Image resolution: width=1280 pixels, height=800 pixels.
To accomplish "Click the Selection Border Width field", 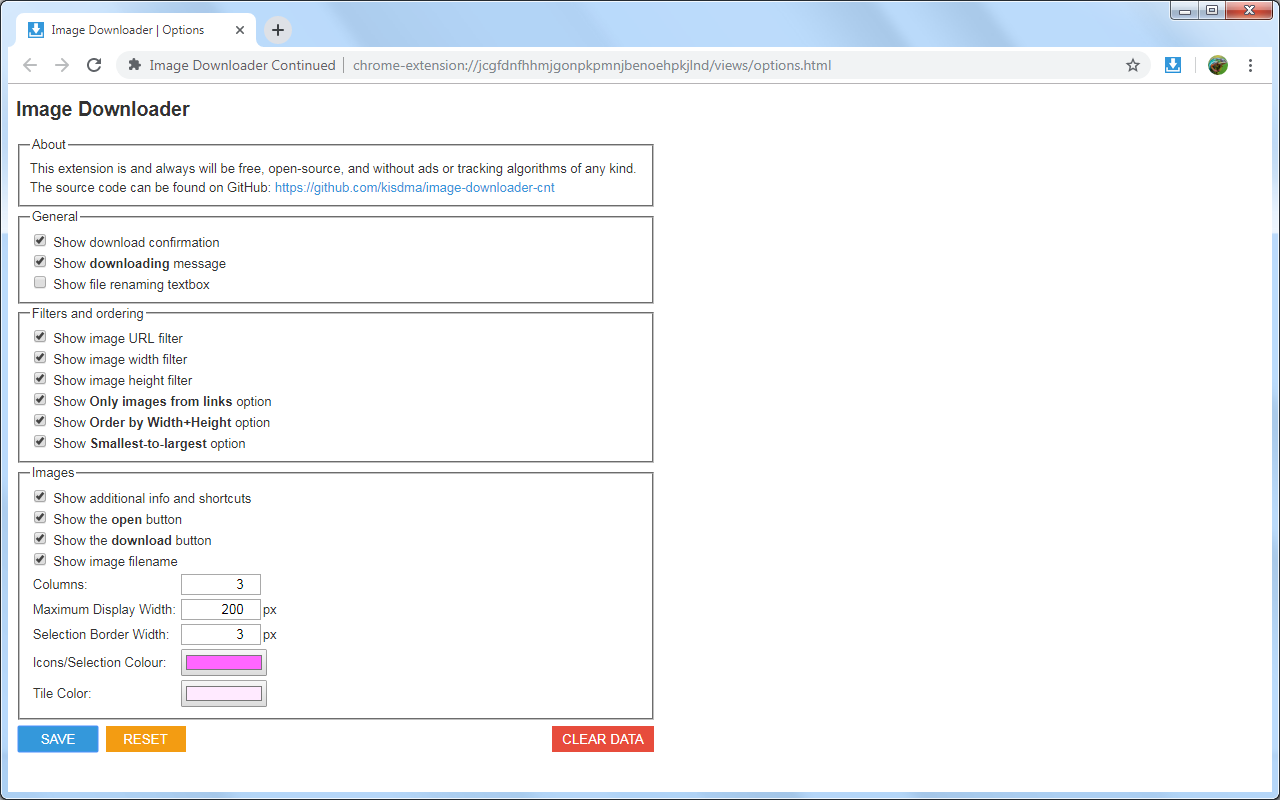I will tap(221, 634).
